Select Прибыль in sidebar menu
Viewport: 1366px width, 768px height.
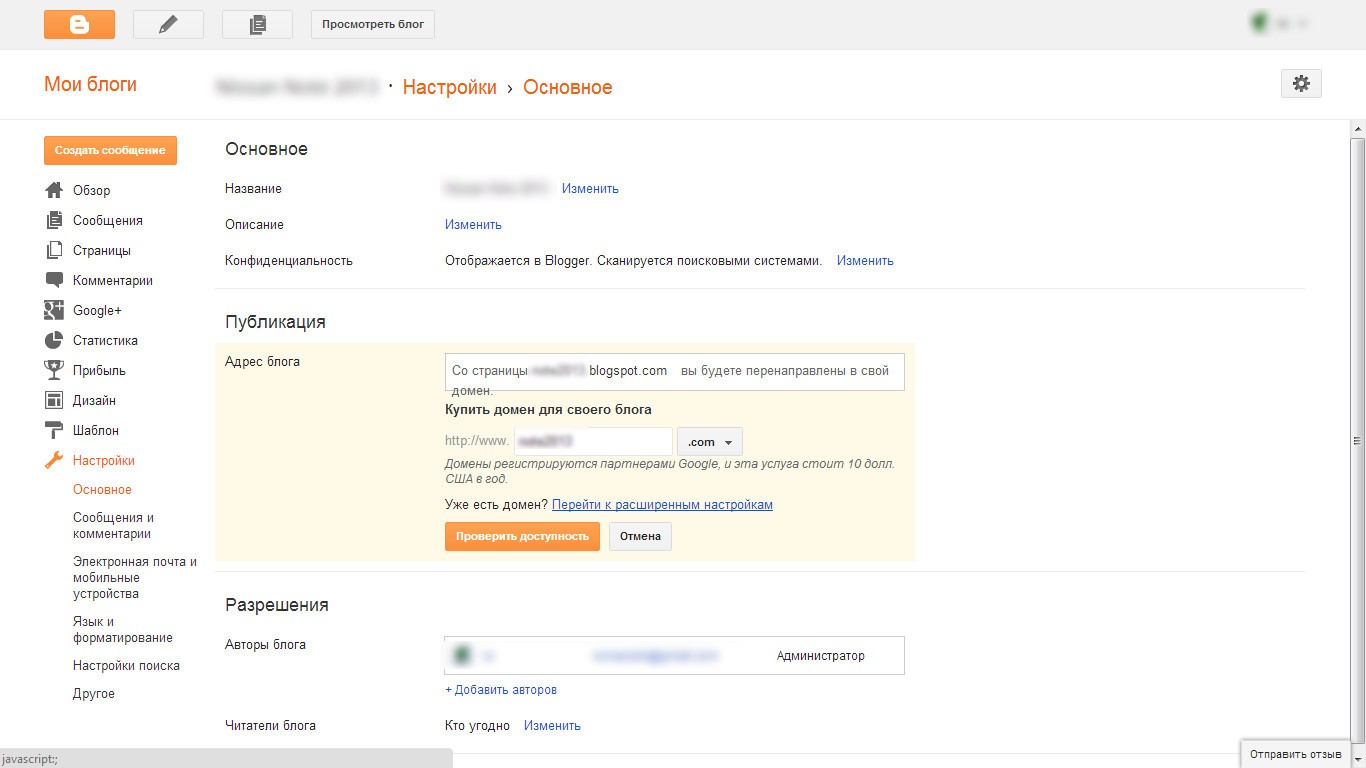[x=99, y=370]
